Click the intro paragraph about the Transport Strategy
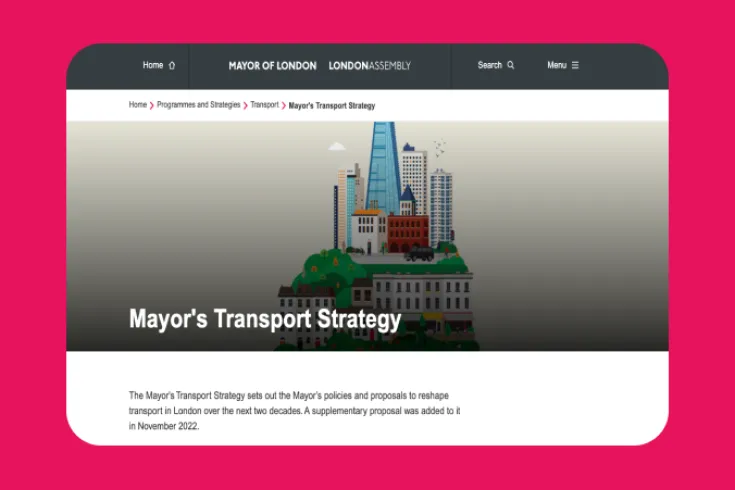This screenshot has height=490, width=735. tap(295, 410)
